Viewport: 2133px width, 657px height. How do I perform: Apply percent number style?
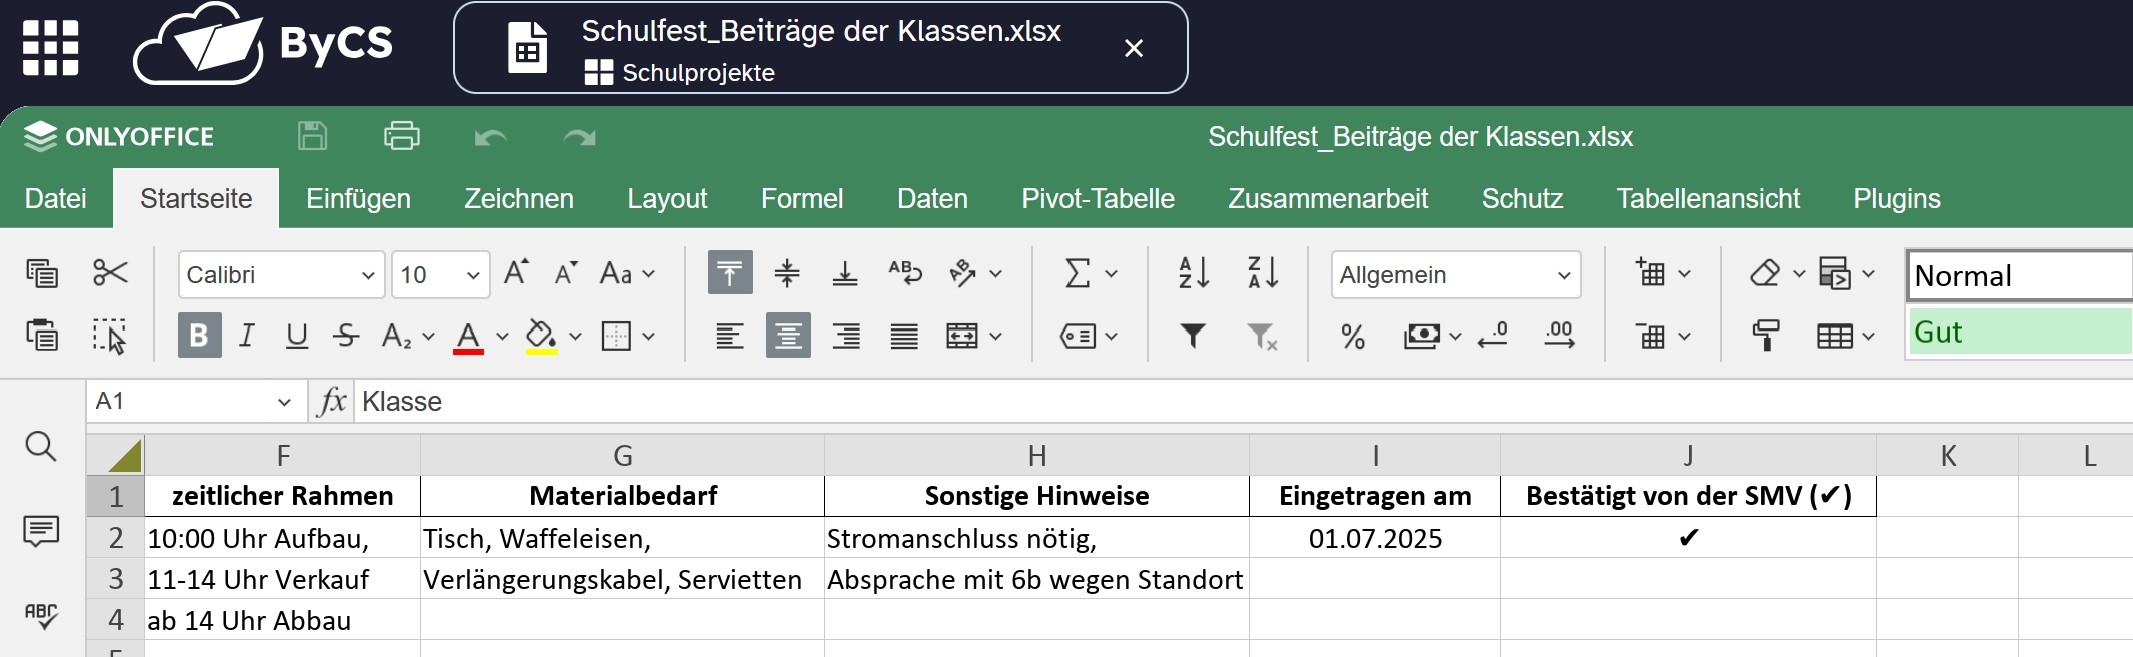1353,337
